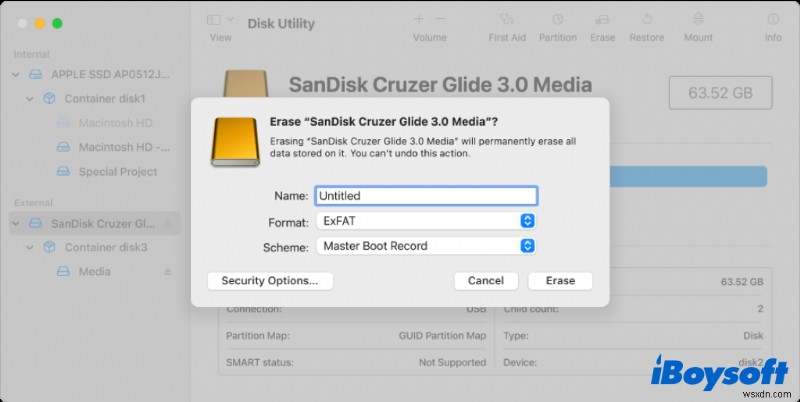Collapse Container disk3 in sidebar
This screenshot has width=800, height=402.
point(30,247)
